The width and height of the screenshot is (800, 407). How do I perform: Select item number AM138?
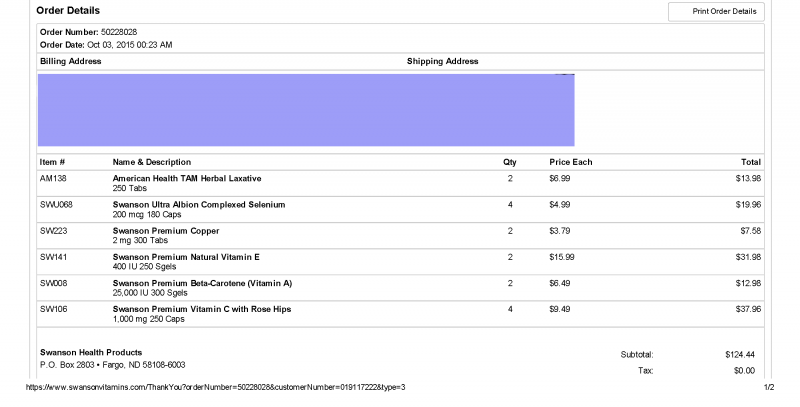pos(53,179)
